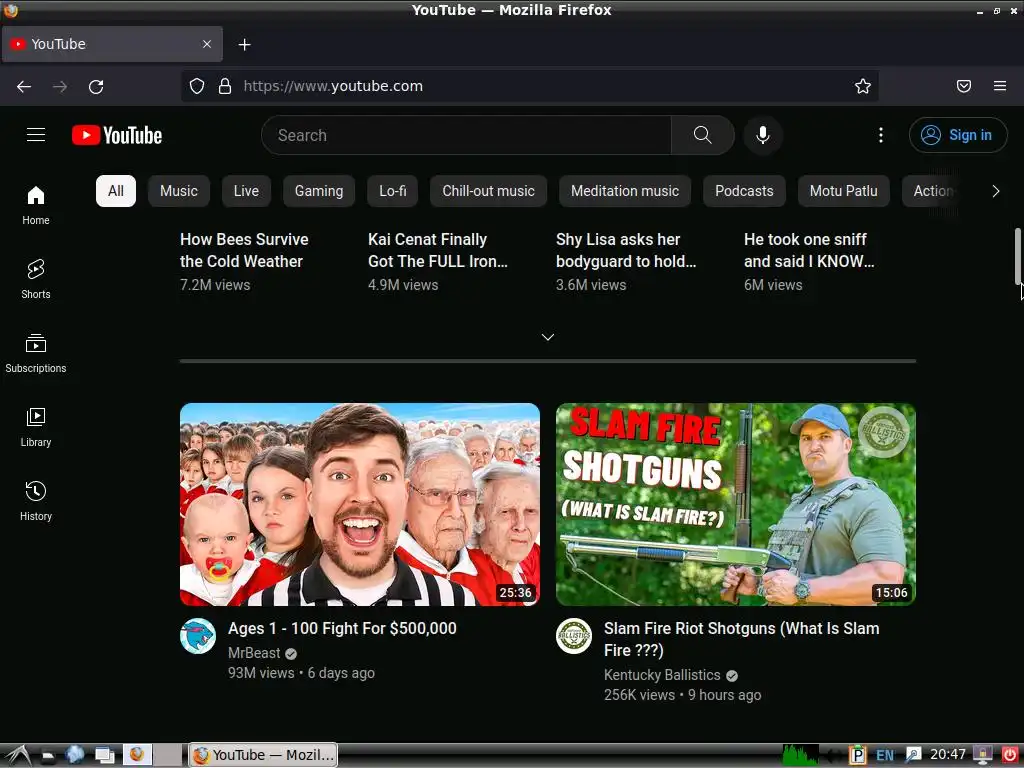Image resolution: width=1024 pixels, height=768 pixels.
Task: Open 'He took one sniff' short
Action: 809,250
